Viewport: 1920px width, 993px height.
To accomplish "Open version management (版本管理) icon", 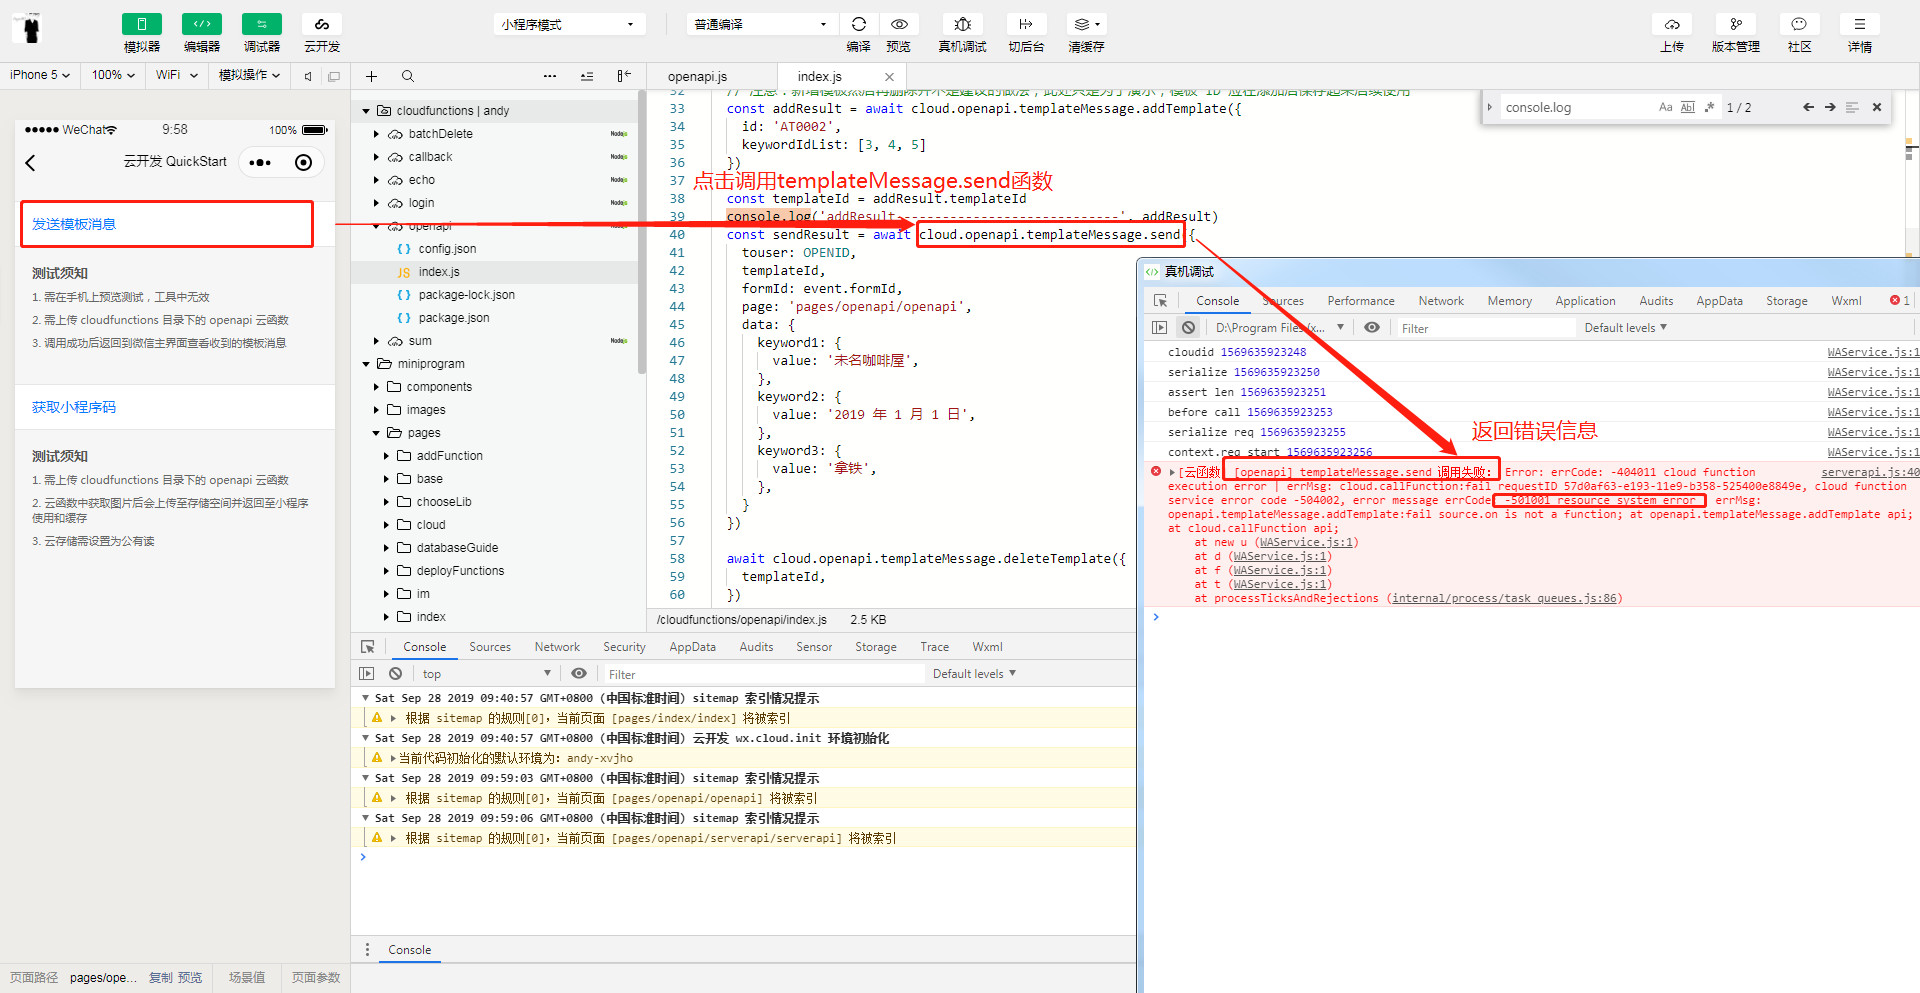I will [x=1735, y=24].
